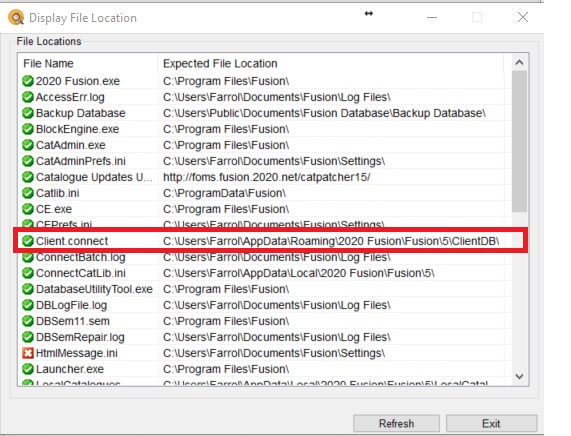Viewport: 571px width, 436px height.
Task: Select the Catlib.ini file name
Action: click(57, 193)
